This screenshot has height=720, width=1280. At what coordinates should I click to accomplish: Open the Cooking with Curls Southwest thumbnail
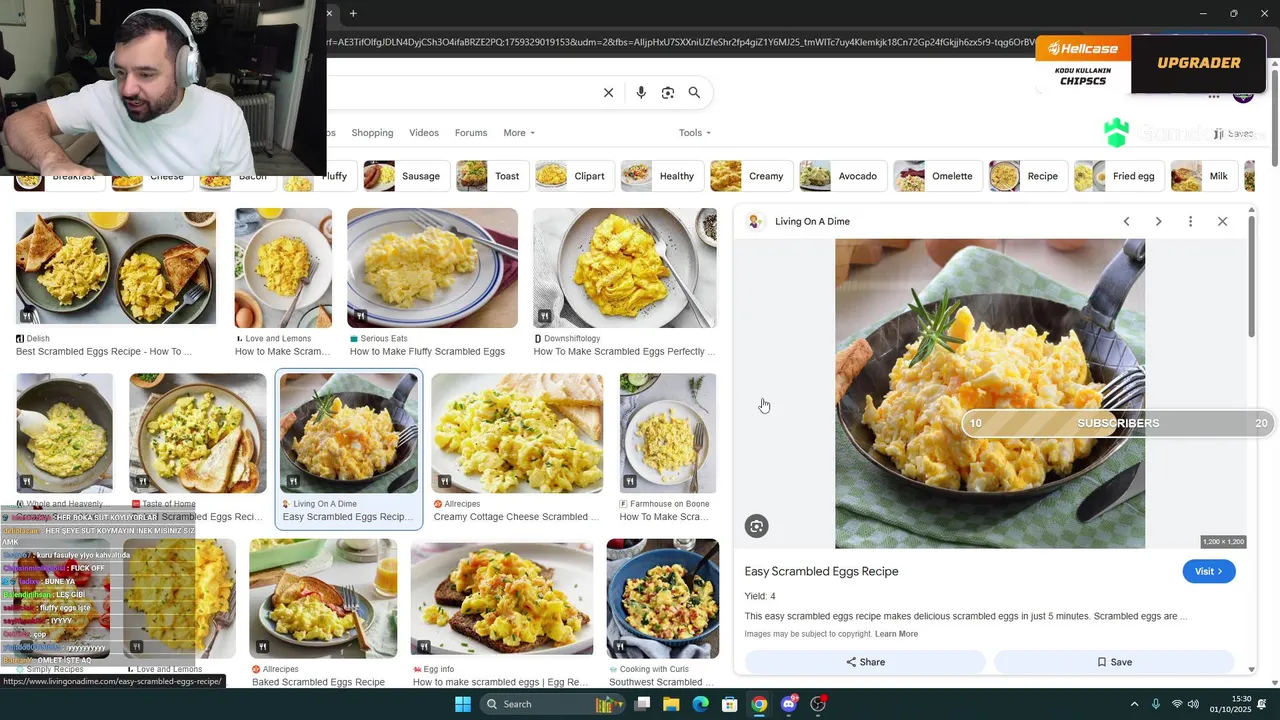pyautogui.click(x=663, y=598)
